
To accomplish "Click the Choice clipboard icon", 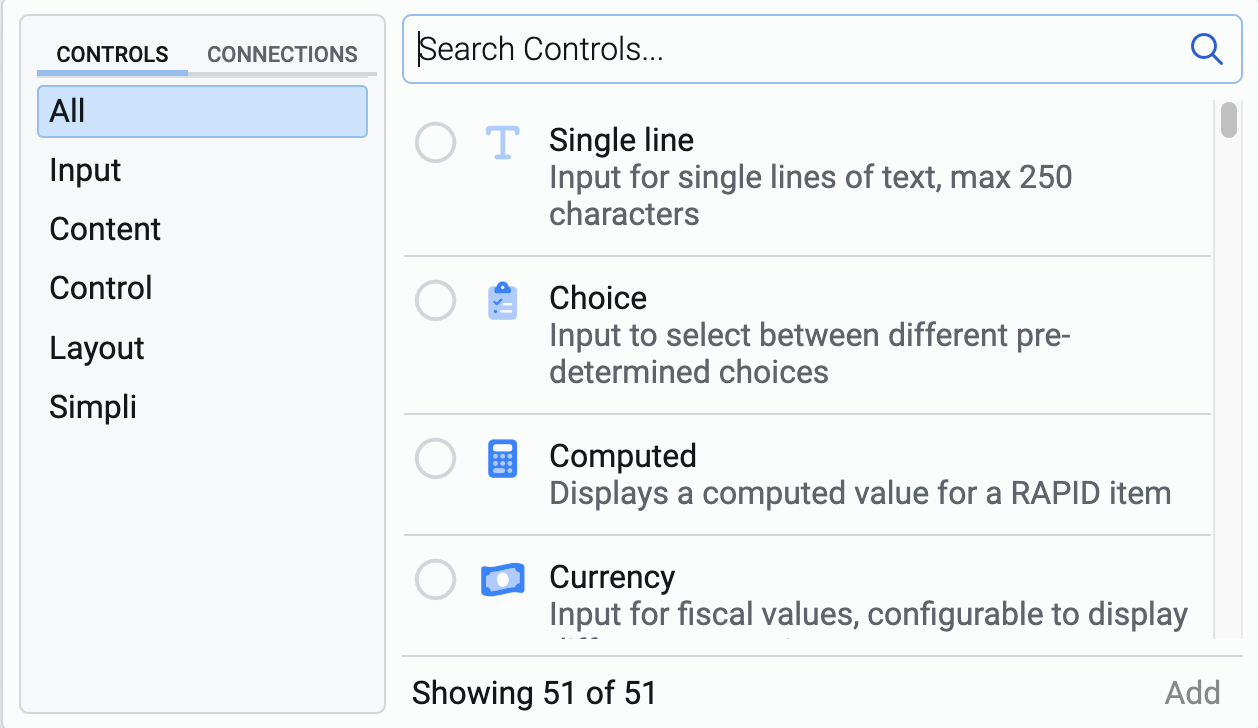I will (x=502, y=301).
